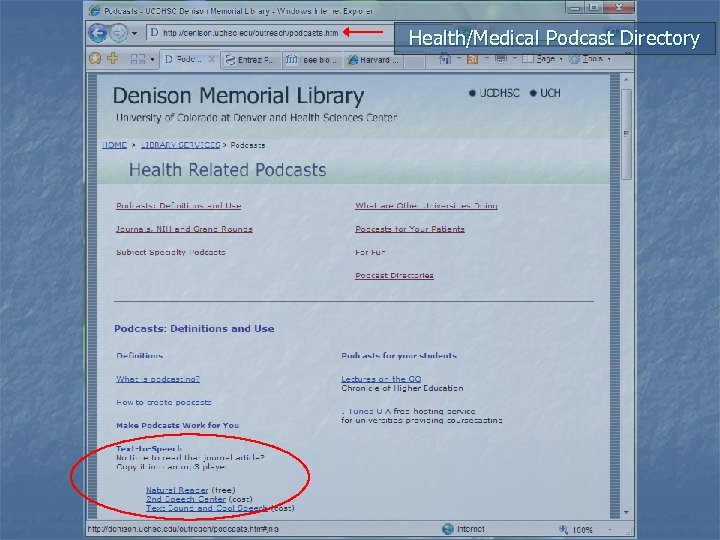Go to HOME breadcrumb link
The width and height of the screenshot is (720, 540).
[114, 145]
